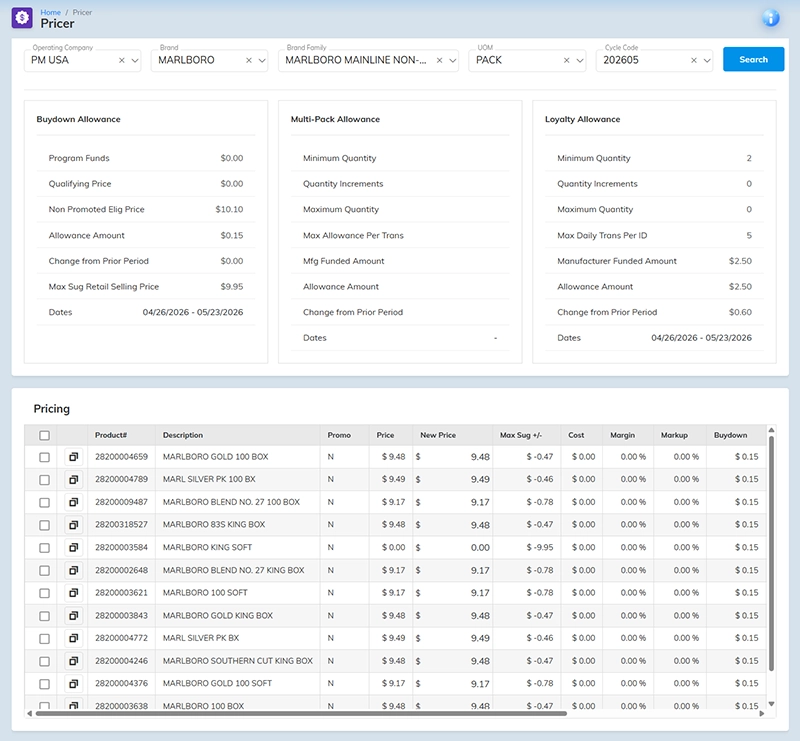Click the Non Promoted Elig Price value $10.10
Screen dimensions: 800x741
point(229,209)
